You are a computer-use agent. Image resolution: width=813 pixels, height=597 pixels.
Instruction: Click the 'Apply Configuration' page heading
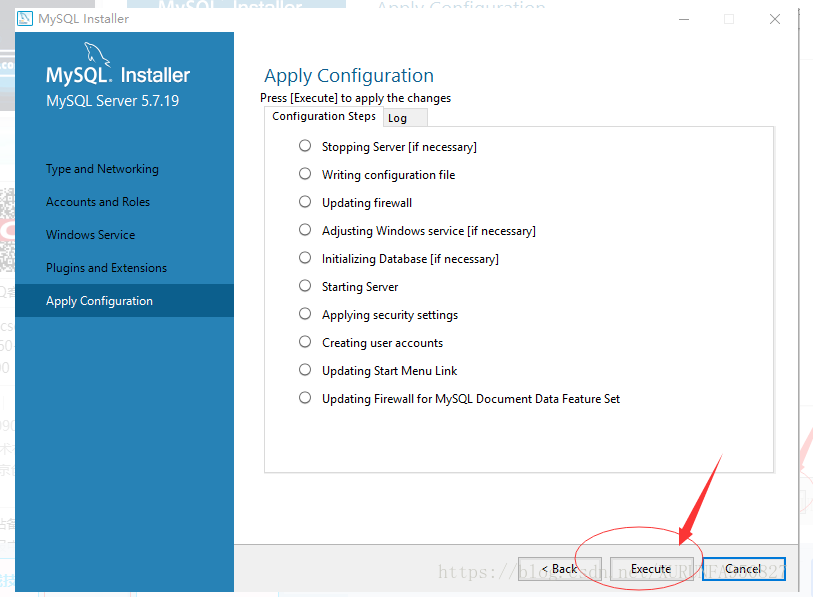click(349, 76)
